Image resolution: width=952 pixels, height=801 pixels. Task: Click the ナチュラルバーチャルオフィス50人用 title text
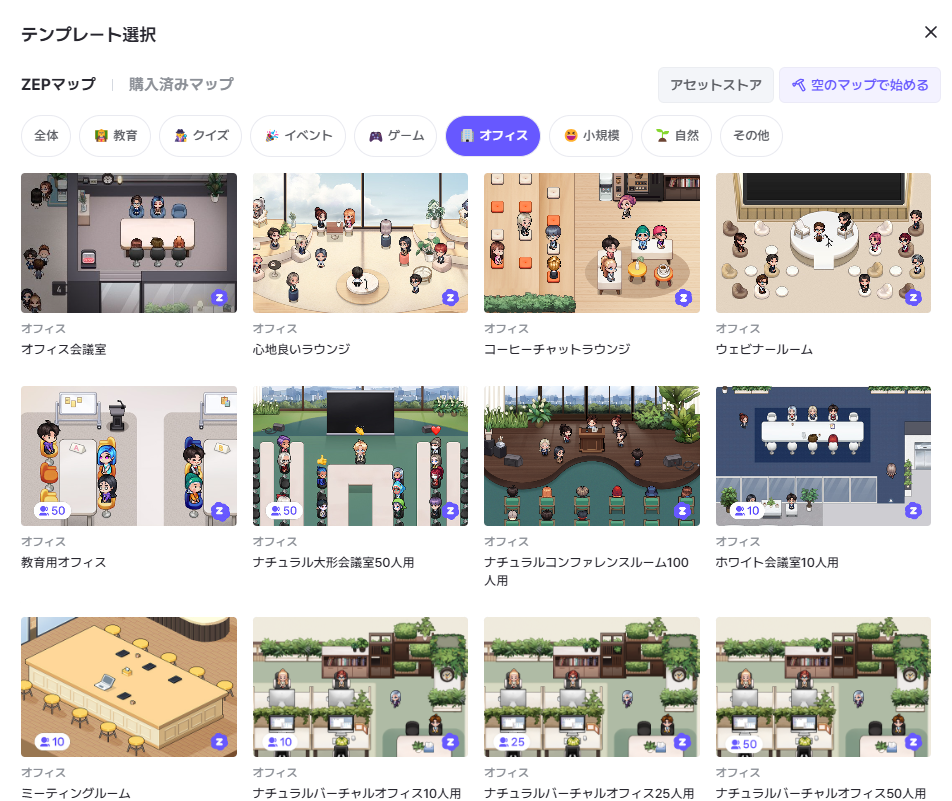pyautogui.click(x=821, y=793)
